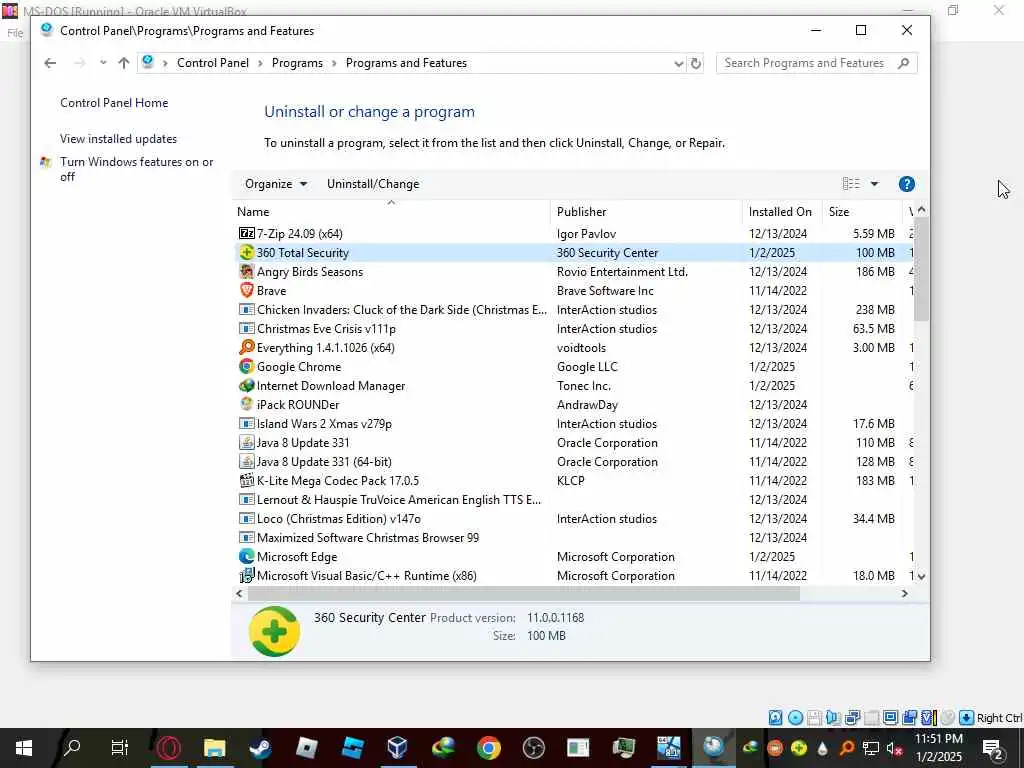This screenshot has width=1024, height=768.
Task: Click the Microsoft Visual Basic/C++ Runtime icon
Action: 246,575
